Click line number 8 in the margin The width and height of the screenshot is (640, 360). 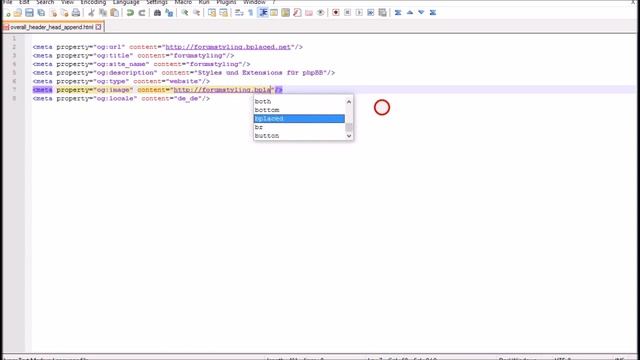14,98
